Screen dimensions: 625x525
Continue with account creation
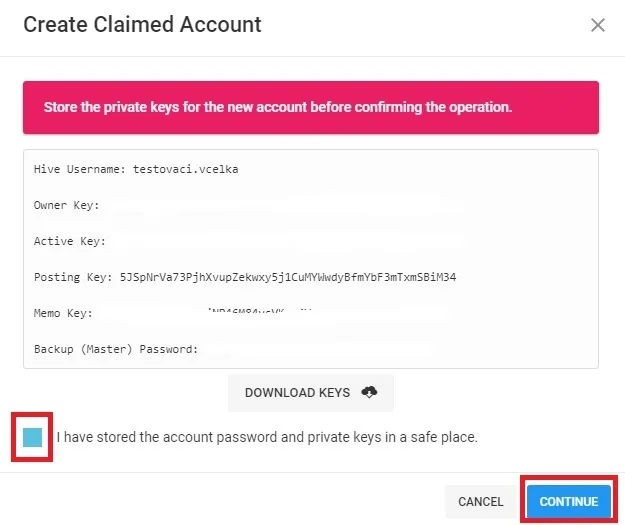point(568,501)
